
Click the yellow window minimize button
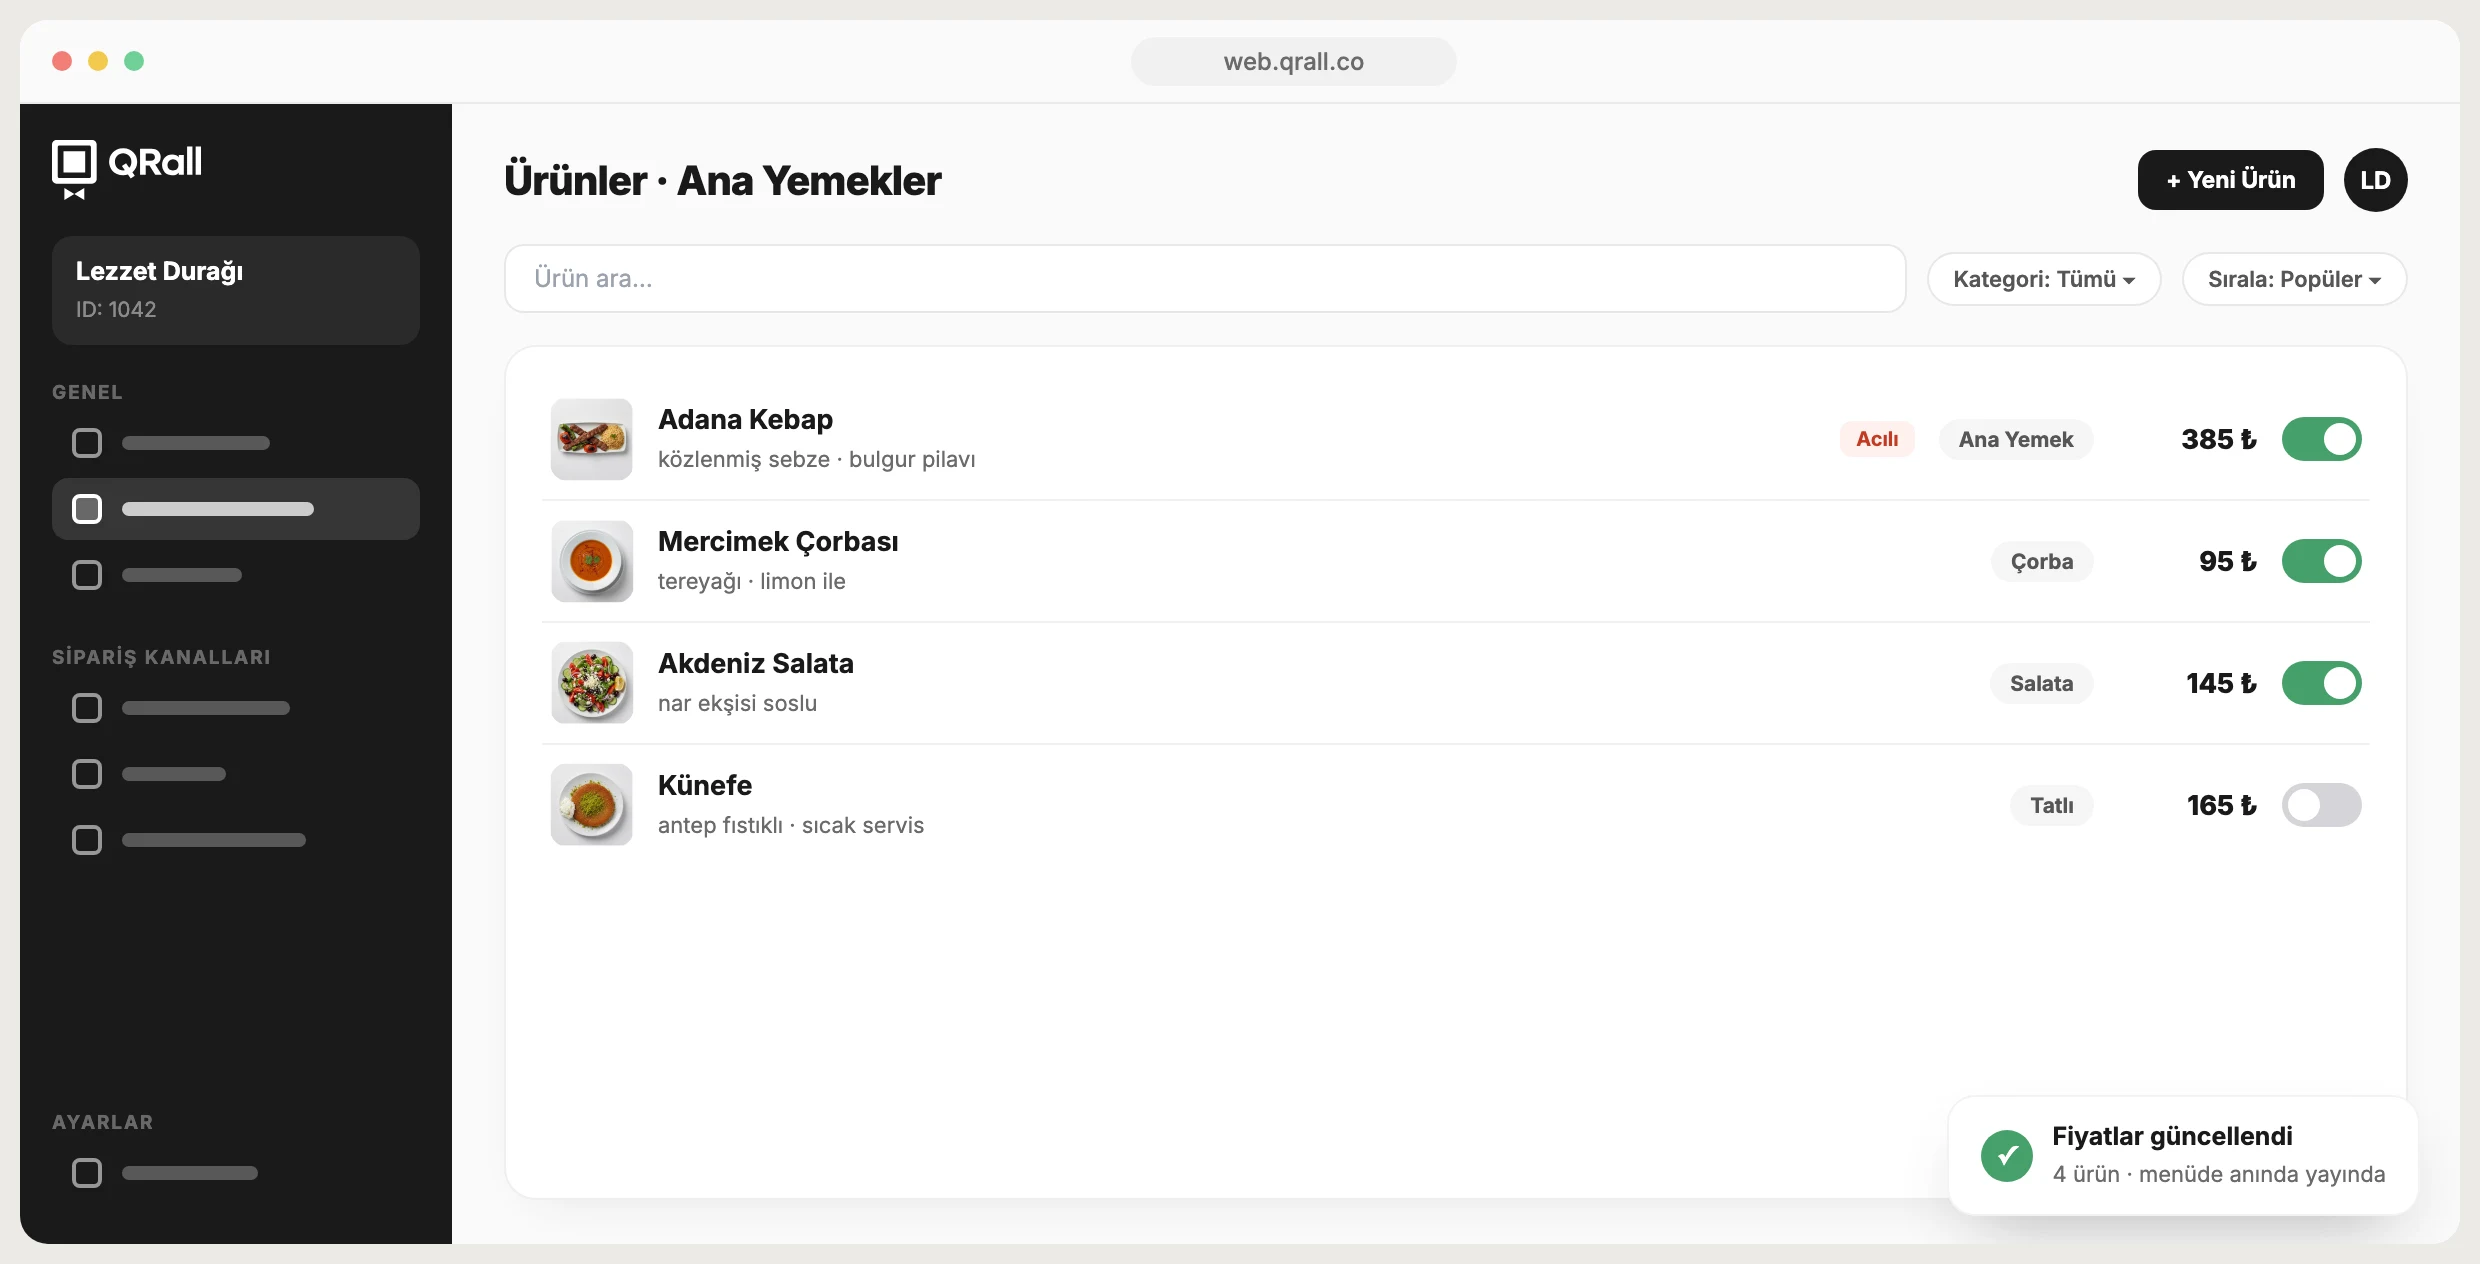(98, 61)
